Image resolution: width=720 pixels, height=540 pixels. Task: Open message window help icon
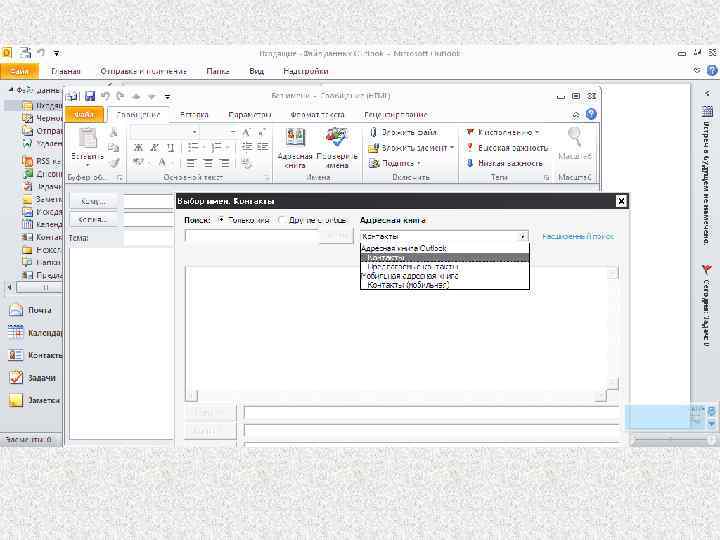(591, 114)
